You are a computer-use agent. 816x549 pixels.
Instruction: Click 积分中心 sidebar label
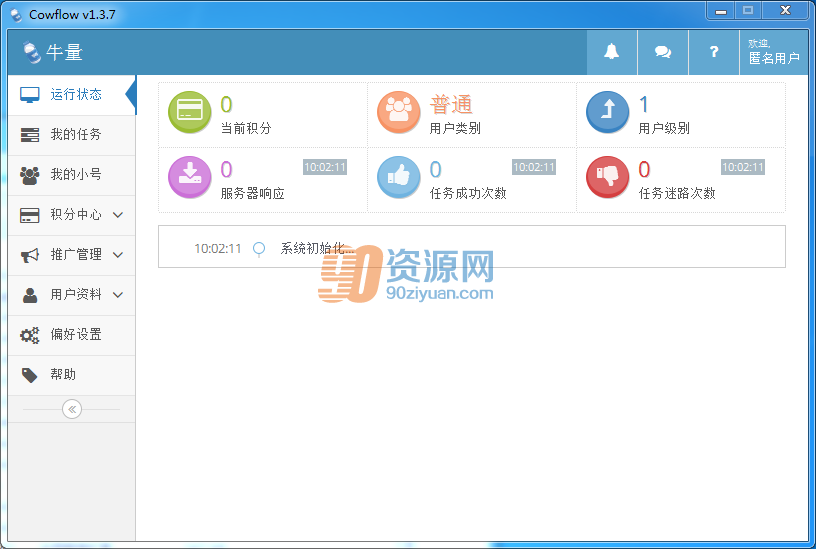click(76, 215)
